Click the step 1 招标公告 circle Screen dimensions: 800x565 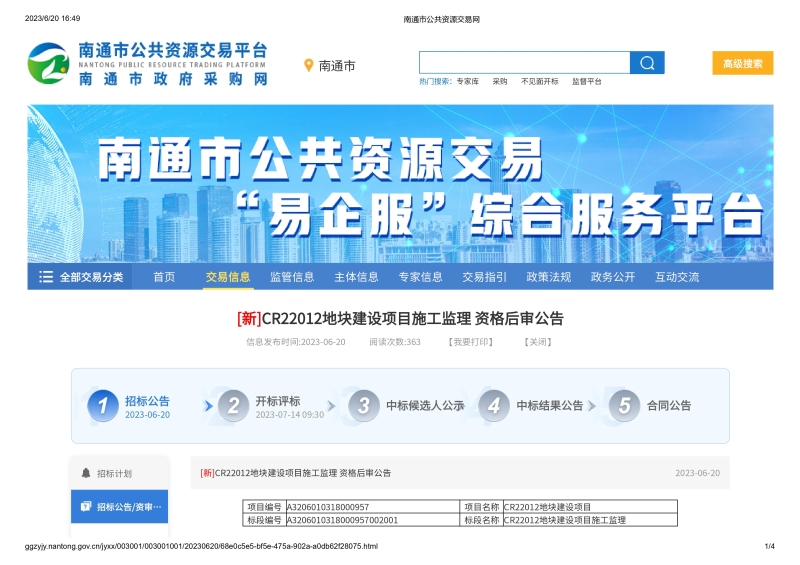click(103, 405)
